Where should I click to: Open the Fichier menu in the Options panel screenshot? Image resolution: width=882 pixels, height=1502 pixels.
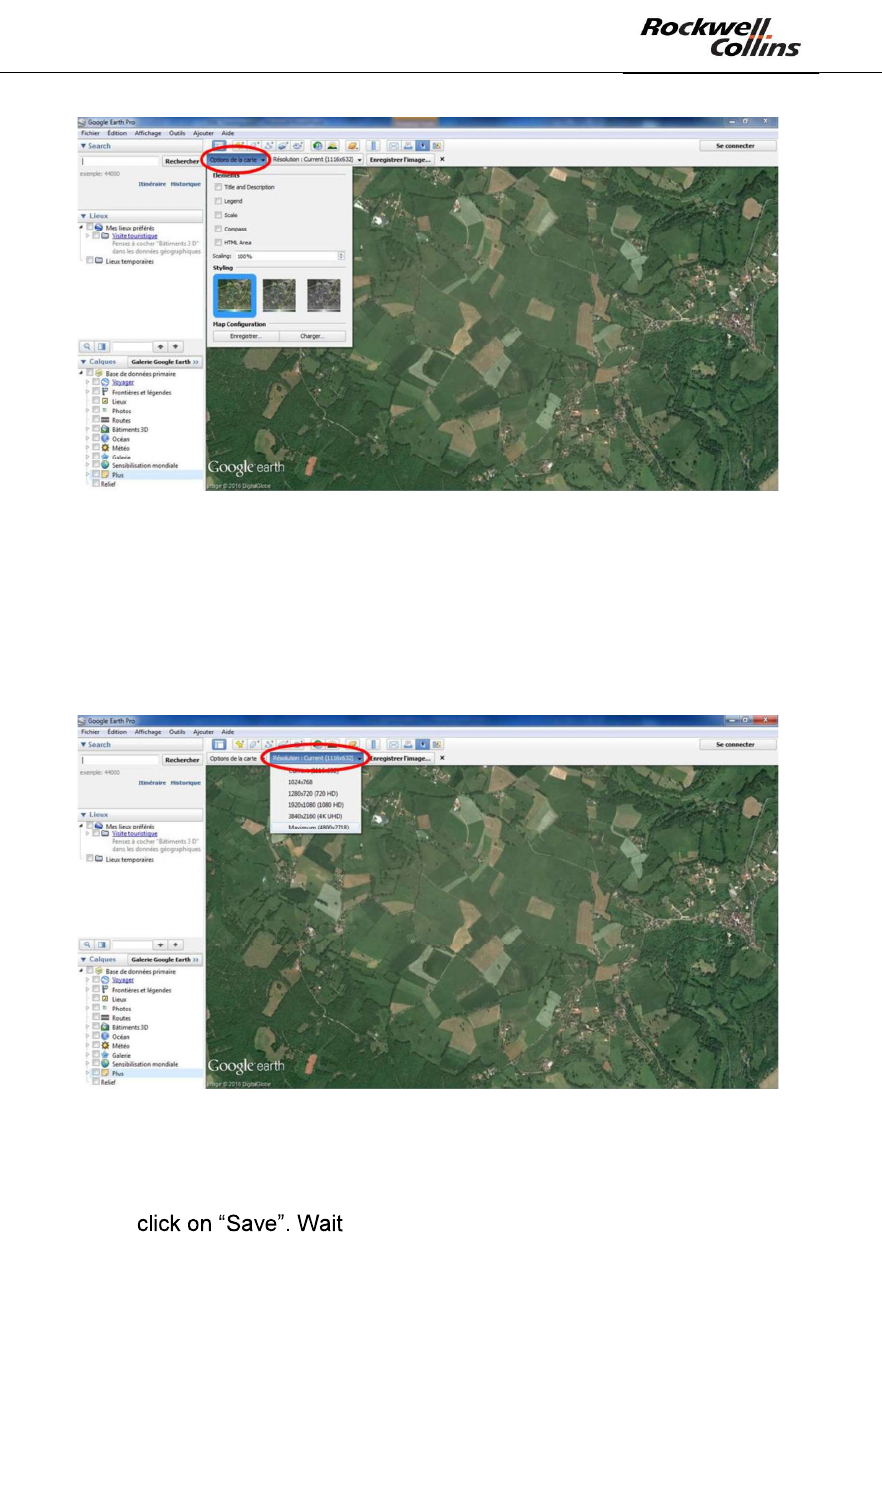coord(90,133)
